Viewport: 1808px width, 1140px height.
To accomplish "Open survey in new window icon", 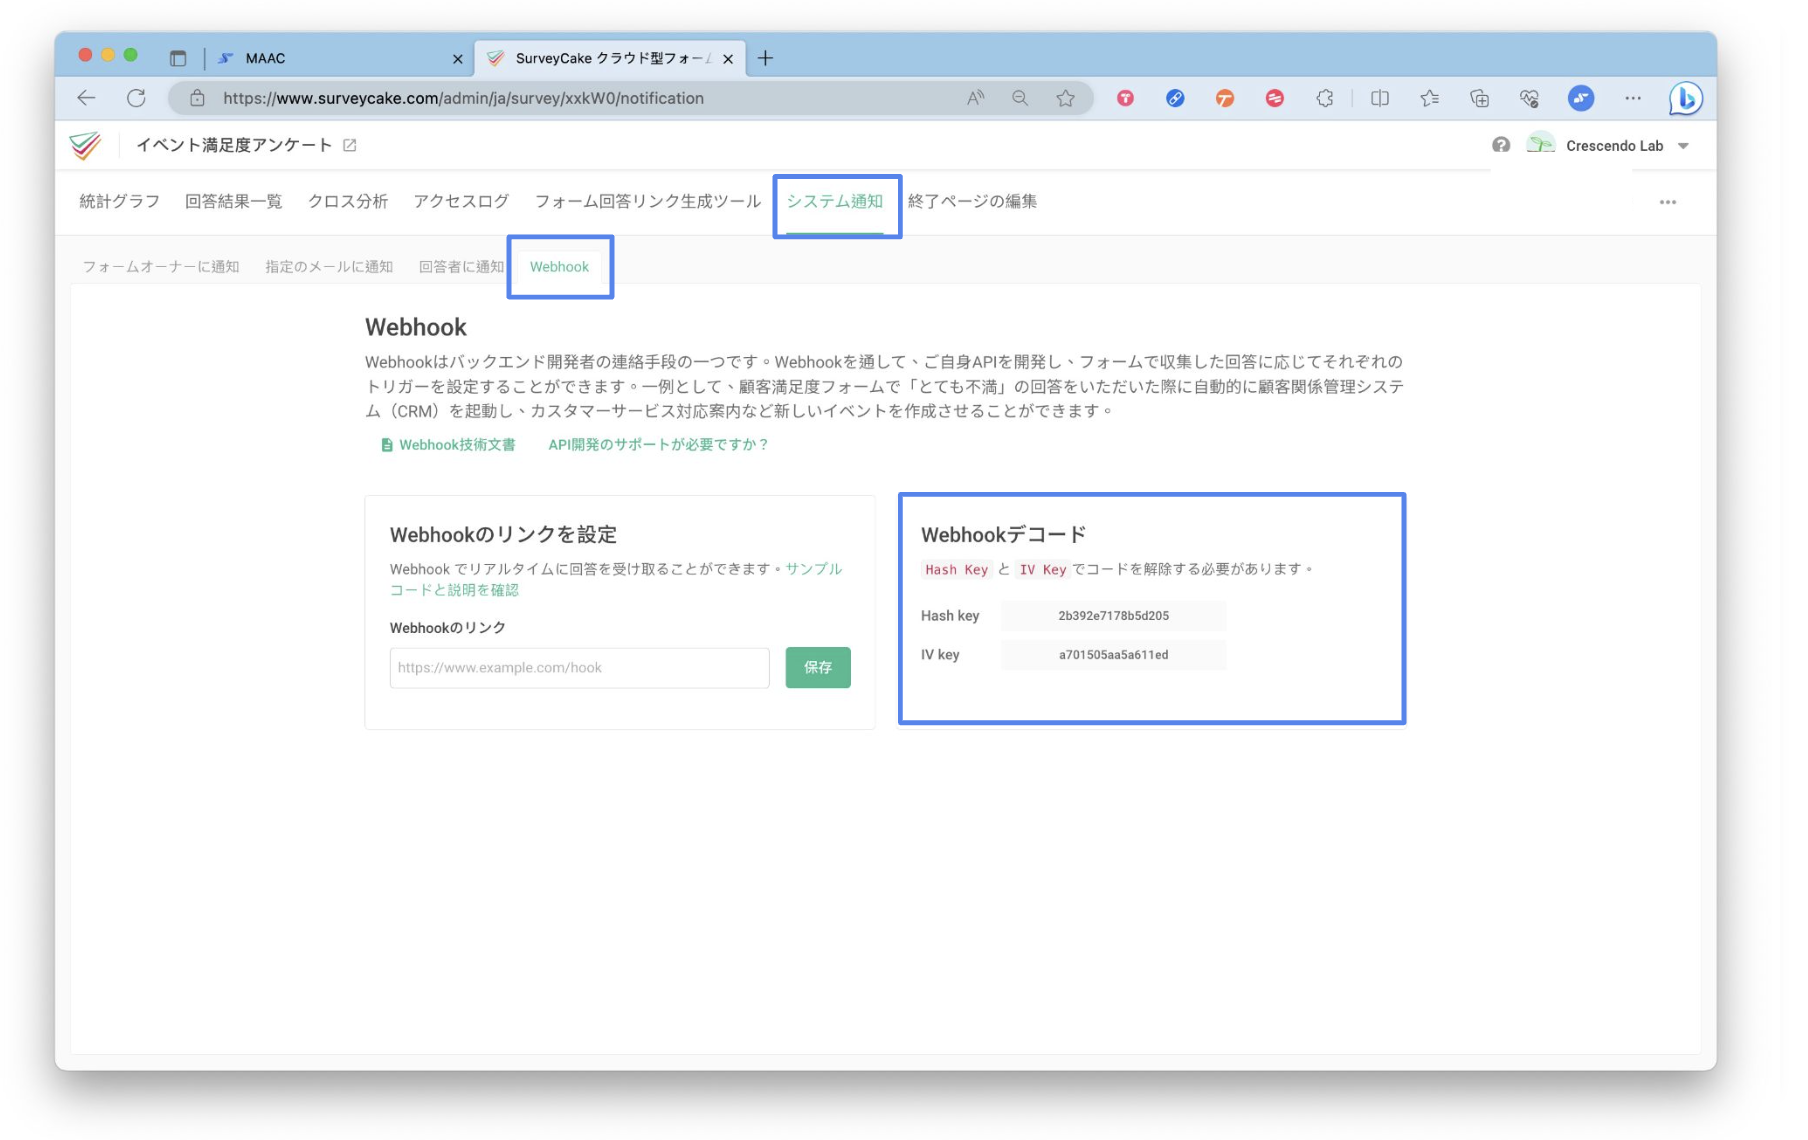I will [349, 145].
